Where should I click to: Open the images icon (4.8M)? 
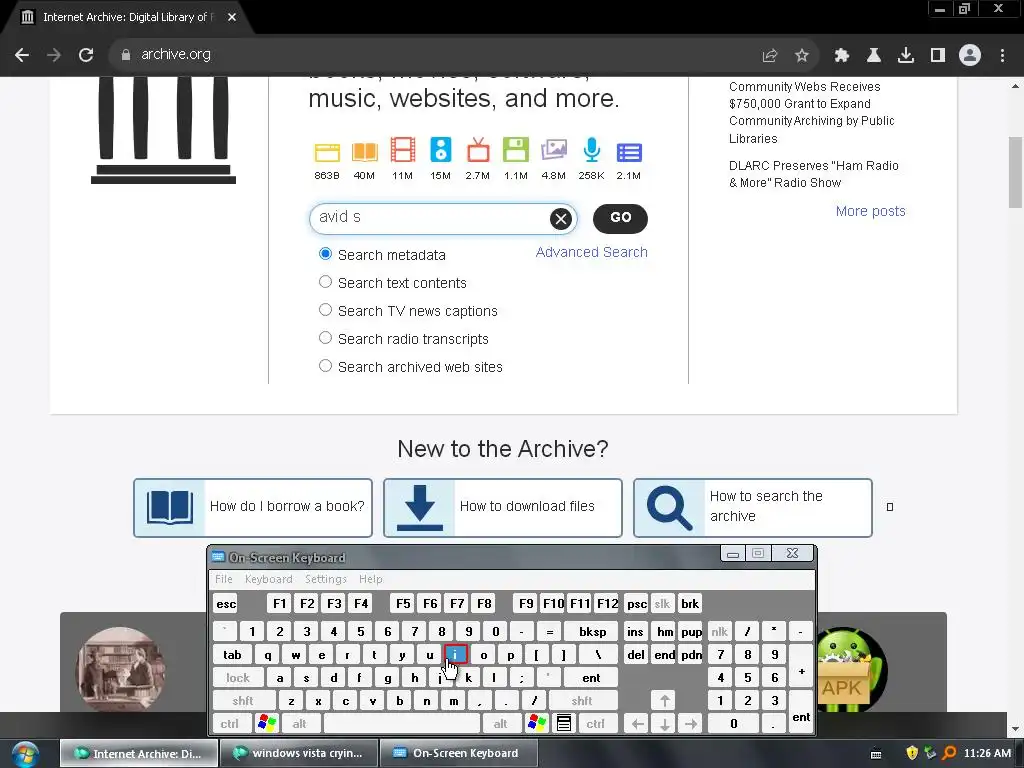click(x=553, y=150)
